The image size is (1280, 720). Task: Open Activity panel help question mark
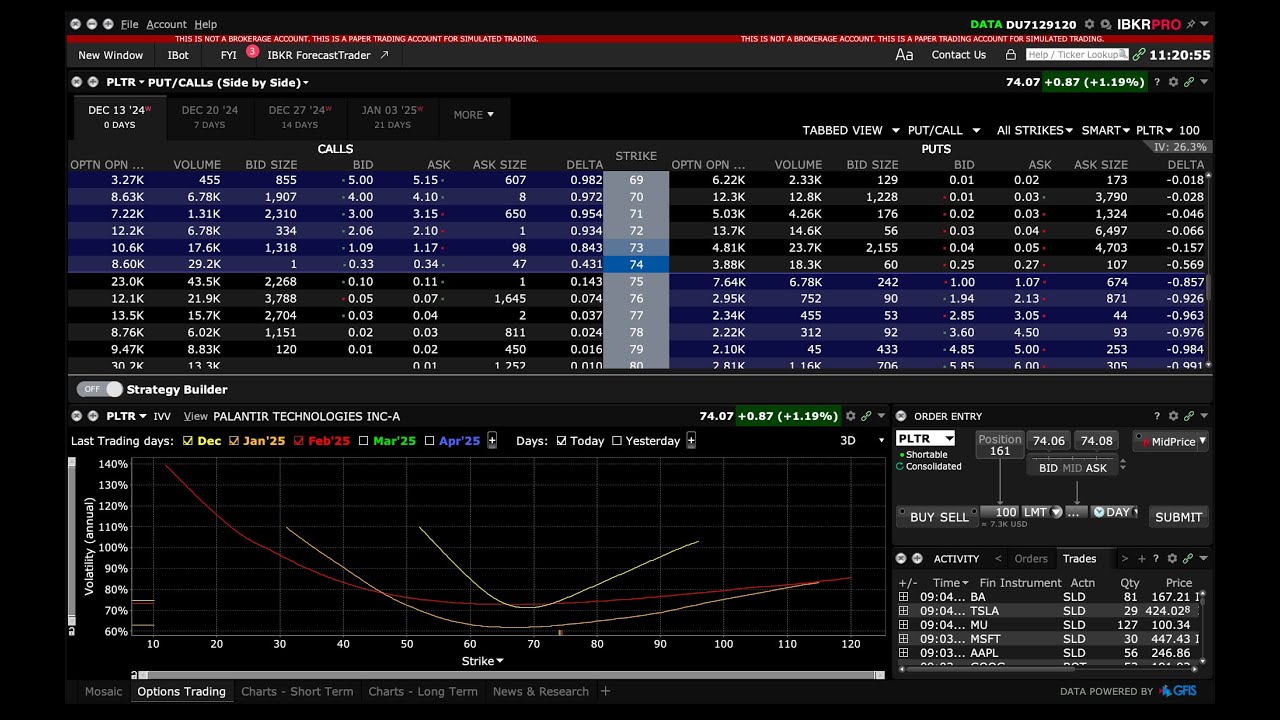coord(1157,559)
